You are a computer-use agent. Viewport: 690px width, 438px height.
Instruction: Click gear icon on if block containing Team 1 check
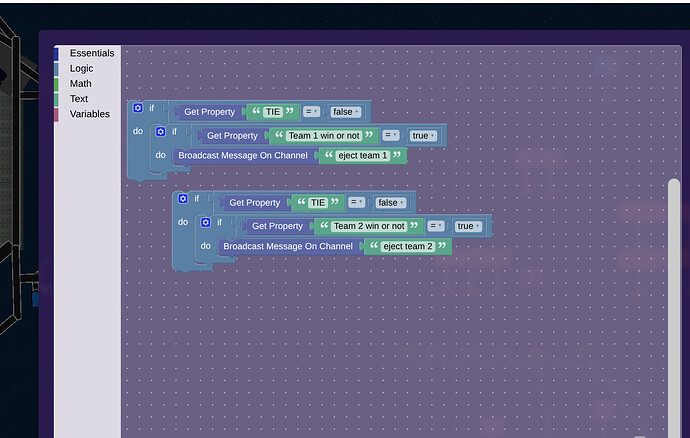(x=161, y=132)
